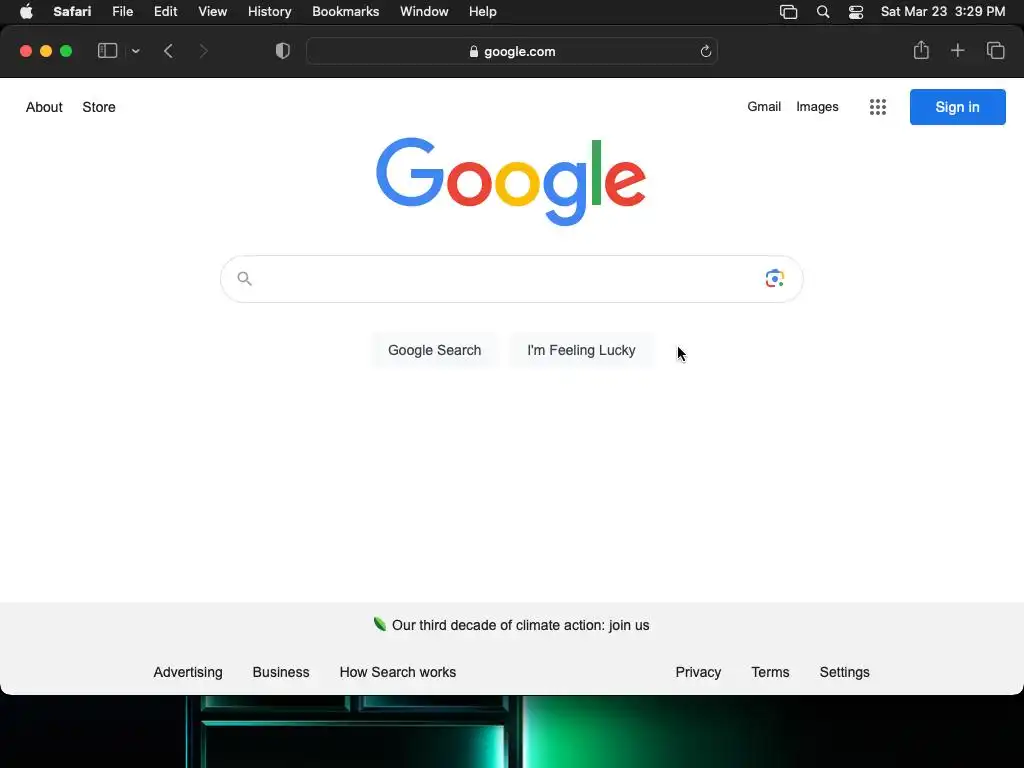Open the Gmail link

(x=764, y=106)
